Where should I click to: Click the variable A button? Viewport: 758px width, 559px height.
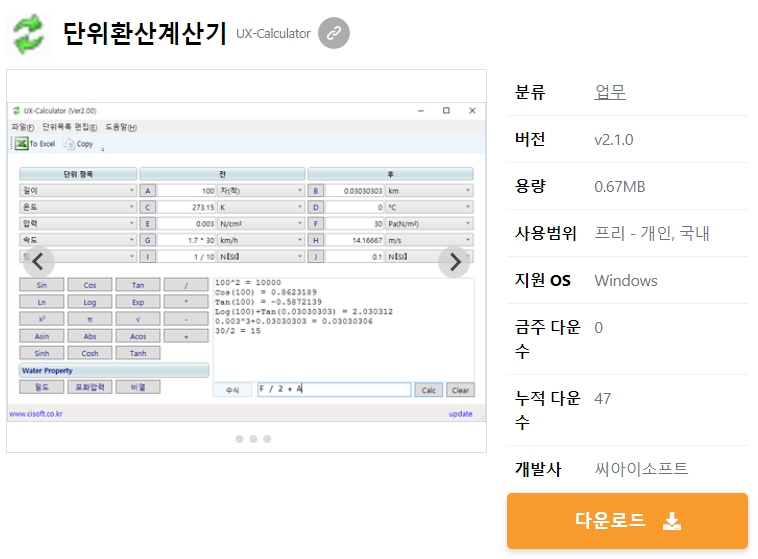(x=147, y=191)
